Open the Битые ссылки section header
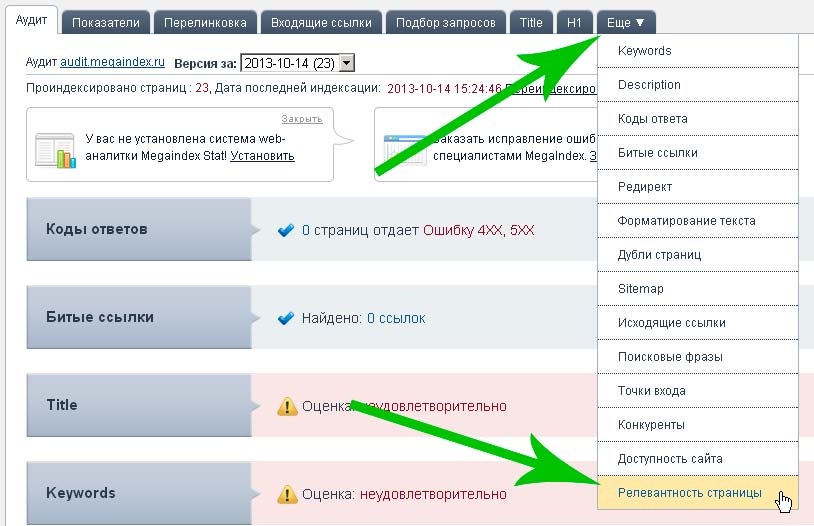Image resolution: width=814 pixels, height=526 pixels. point(139,317)
